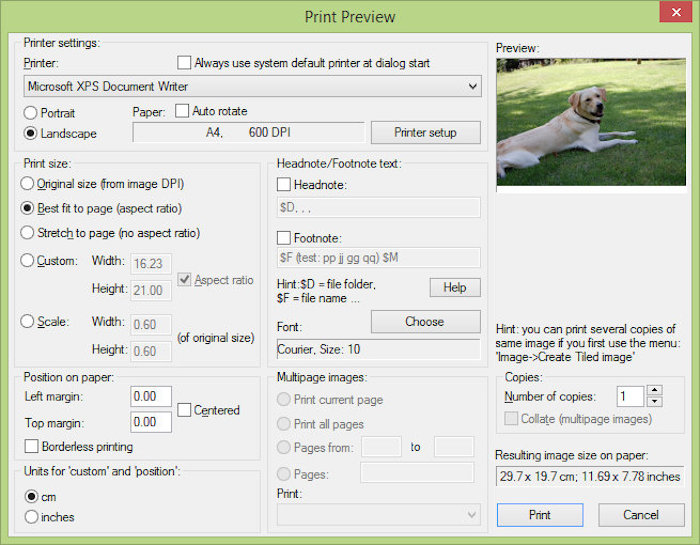Toggle the Footnote checkbox
This screenshot has height=545, width=700.
point(285,238)
